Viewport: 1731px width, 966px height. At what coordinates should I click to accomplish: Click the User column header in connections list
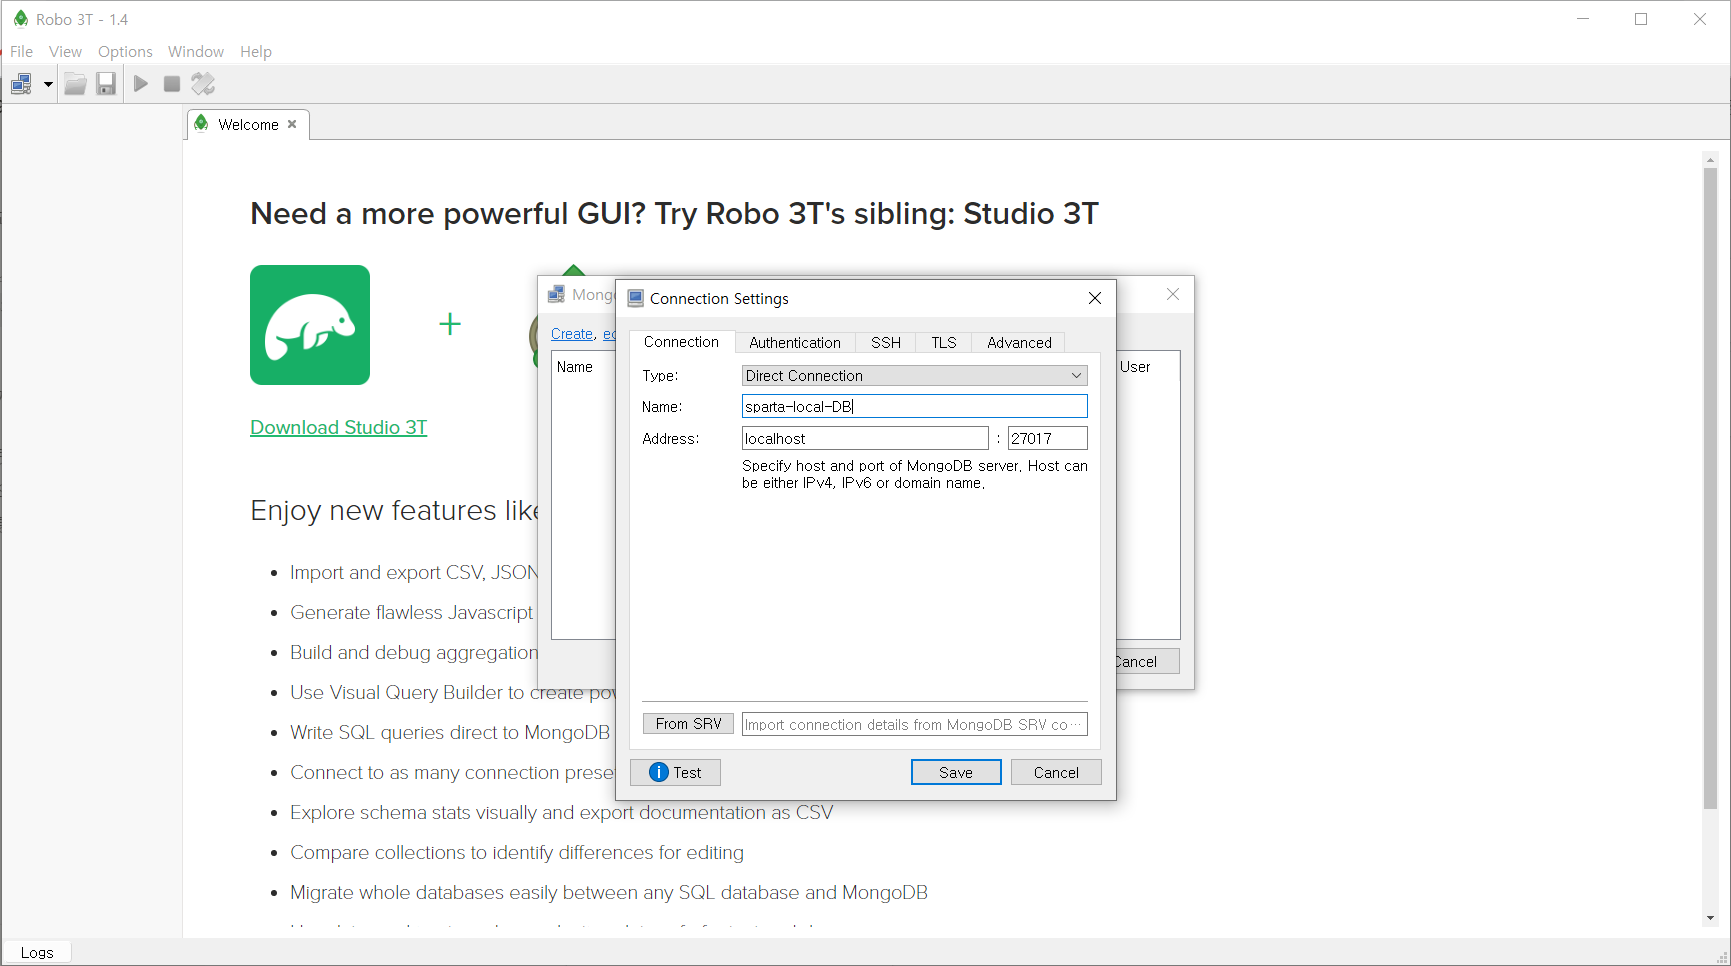coord(1135,367)
